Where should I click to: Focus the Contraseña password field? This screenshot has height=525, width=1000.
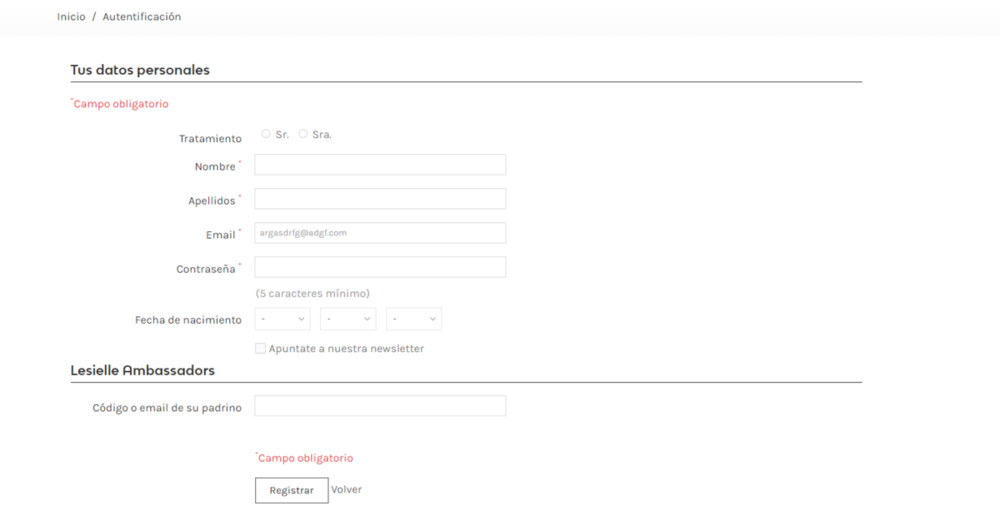(380, 267)
